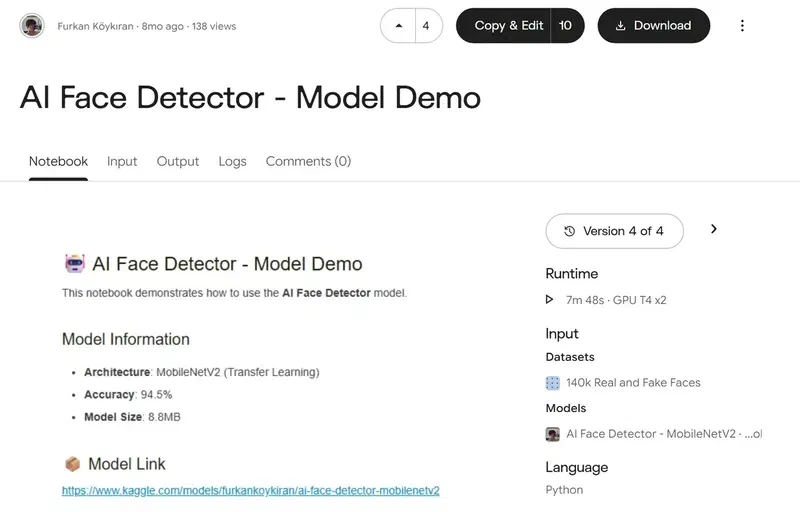Click the model owner avatar thumbnail
This screenshot has width=800, height=512.
[553, 434]
